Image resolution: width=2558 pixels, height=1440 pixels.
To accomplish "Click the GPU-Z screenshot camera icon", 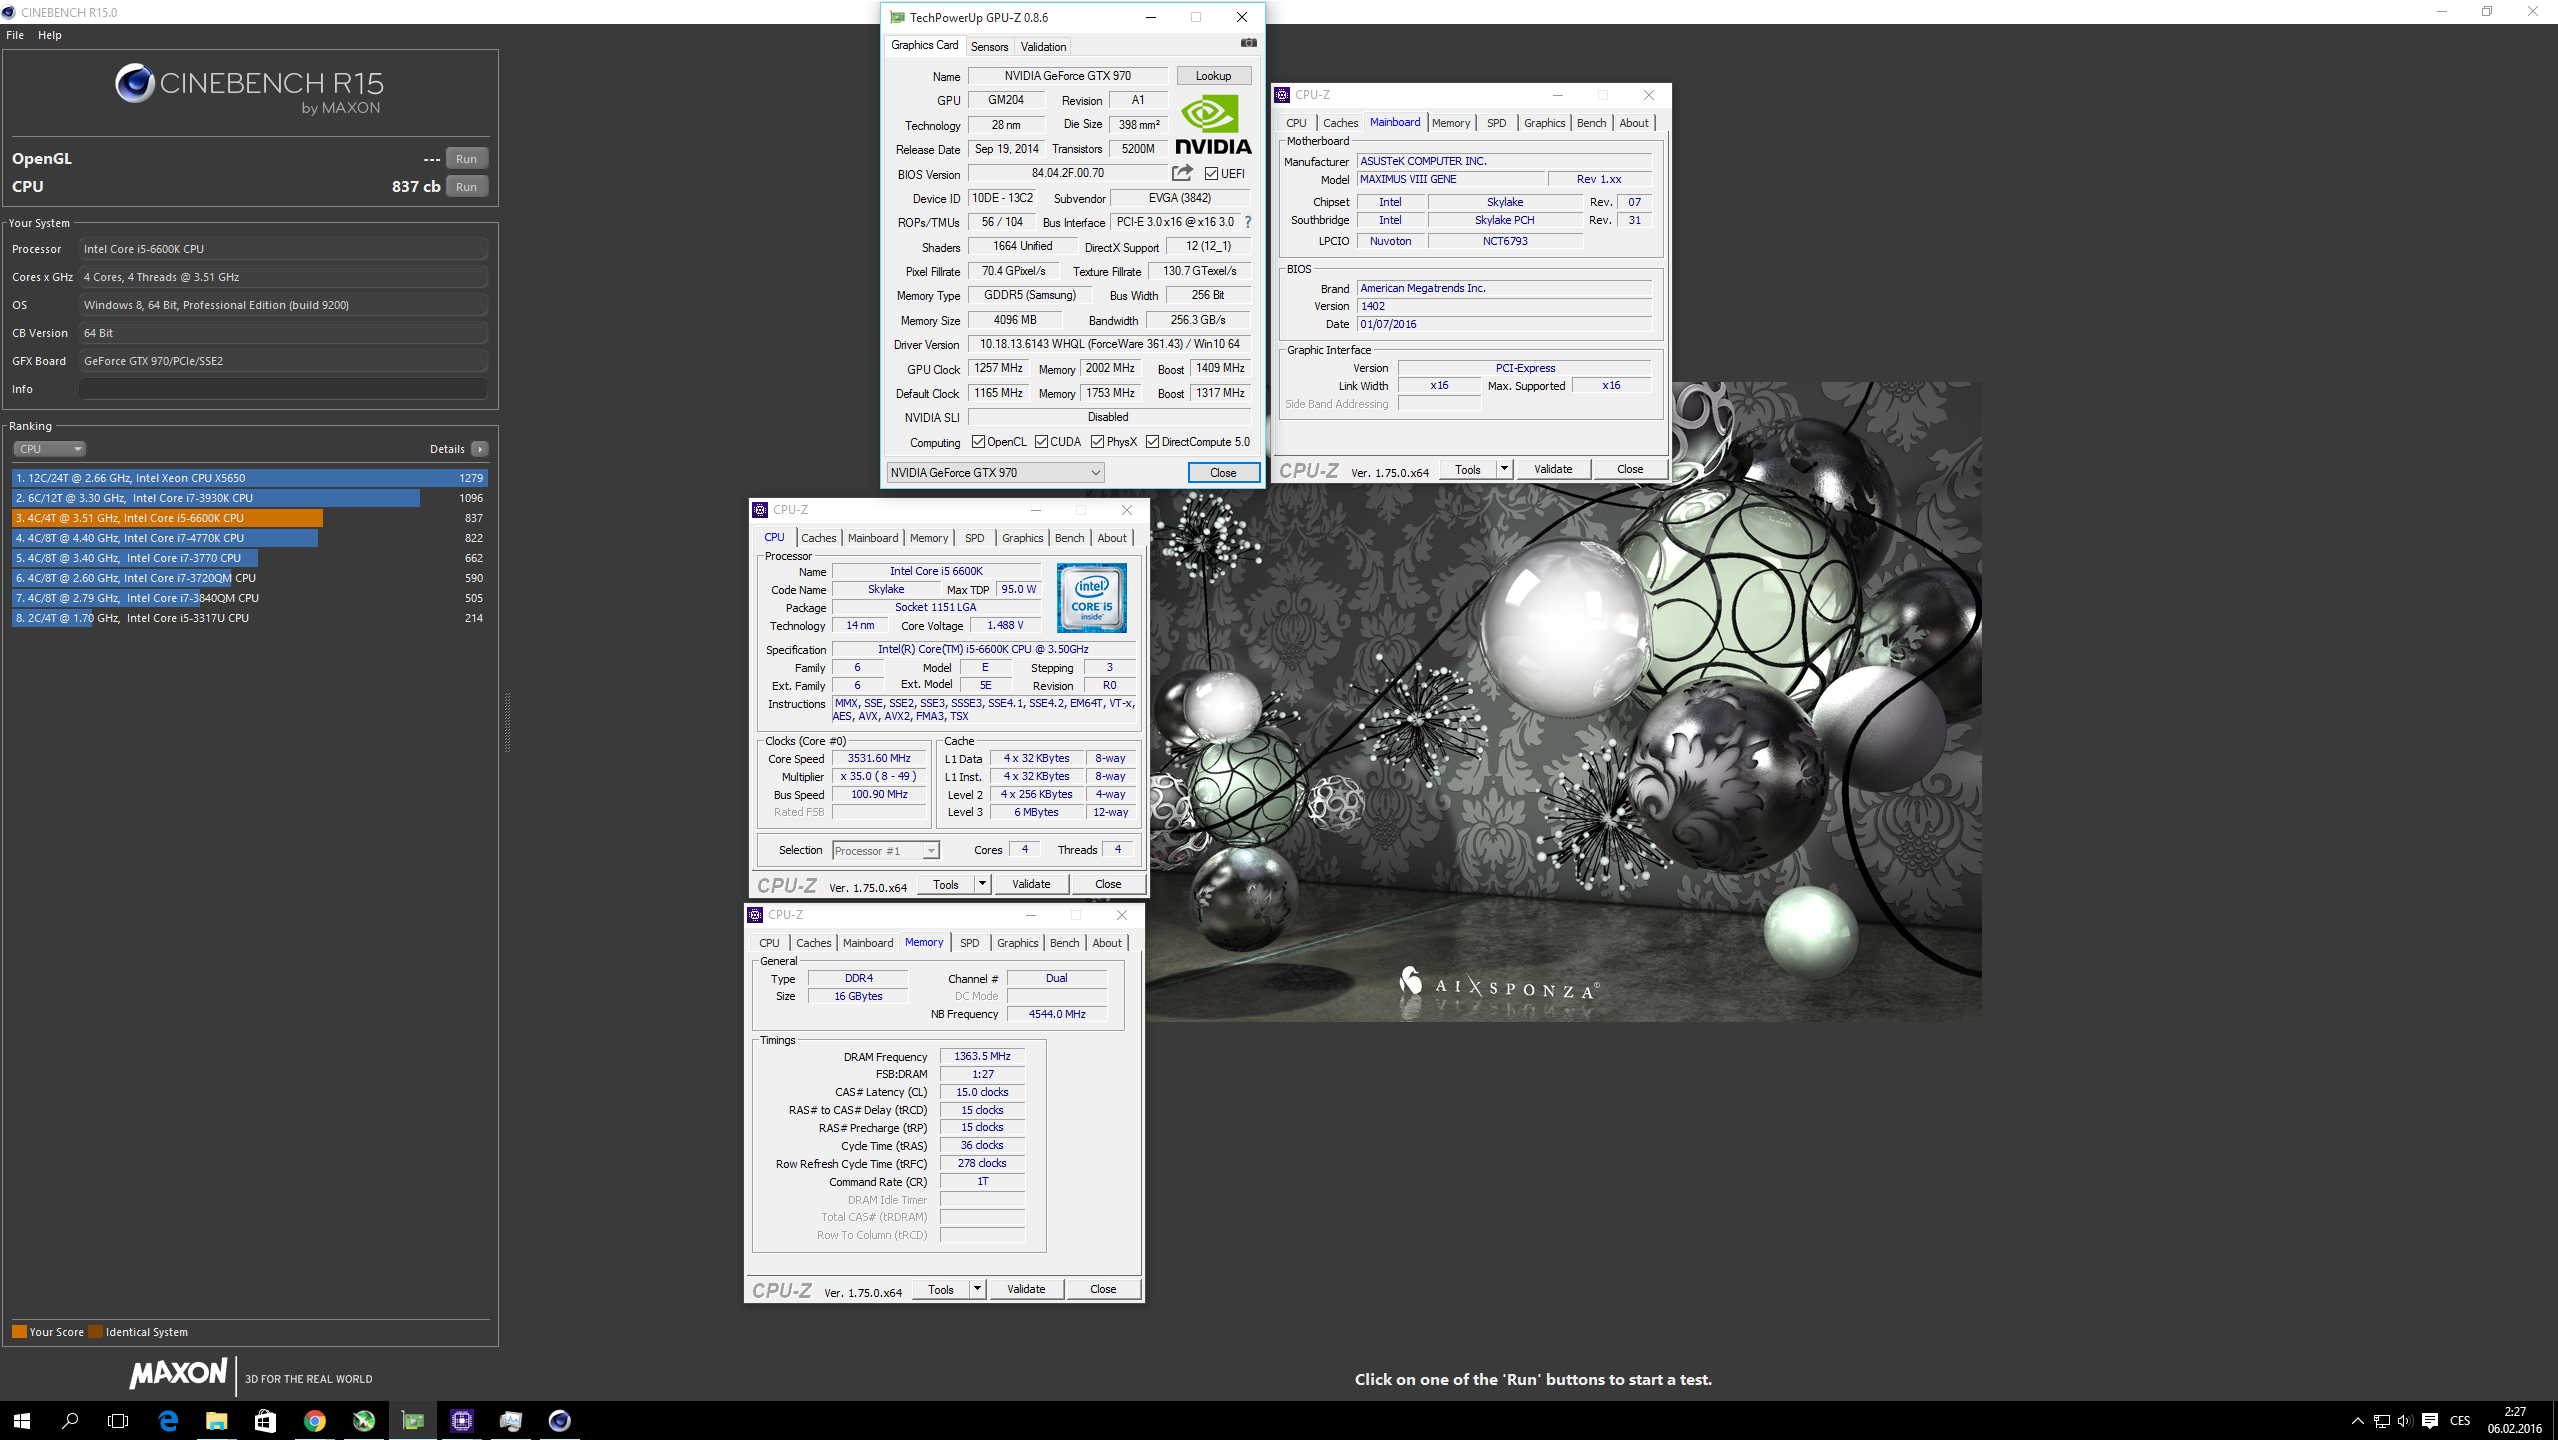I will (x=1248, y=43).
